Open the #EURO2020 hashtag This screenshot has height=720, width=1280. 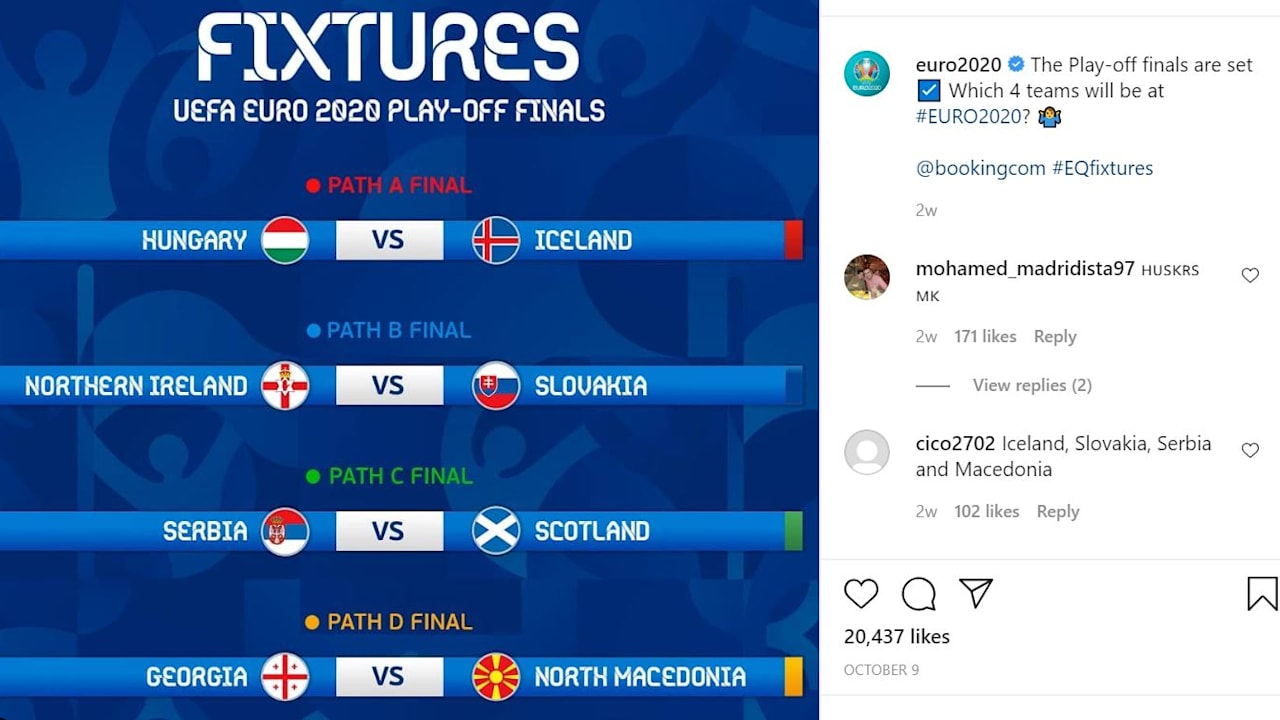[969, 116]
